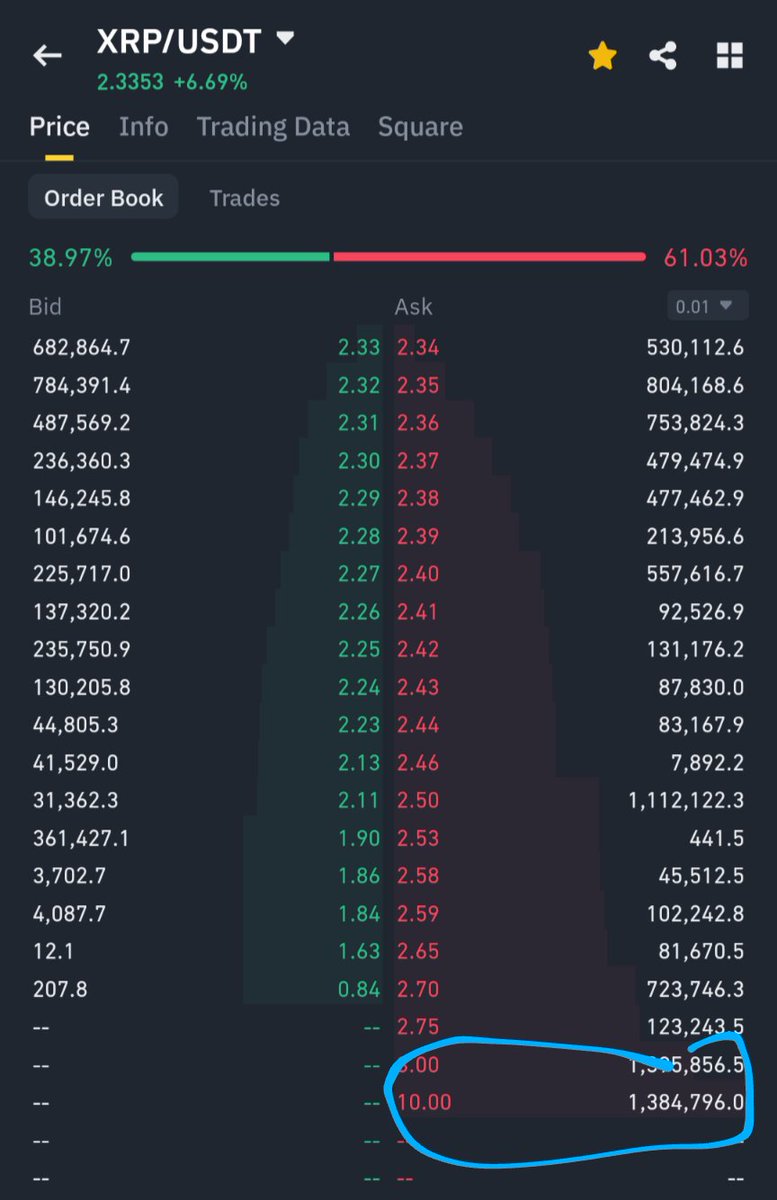Click ask amount 723,746.3

[x=696, y=989]
